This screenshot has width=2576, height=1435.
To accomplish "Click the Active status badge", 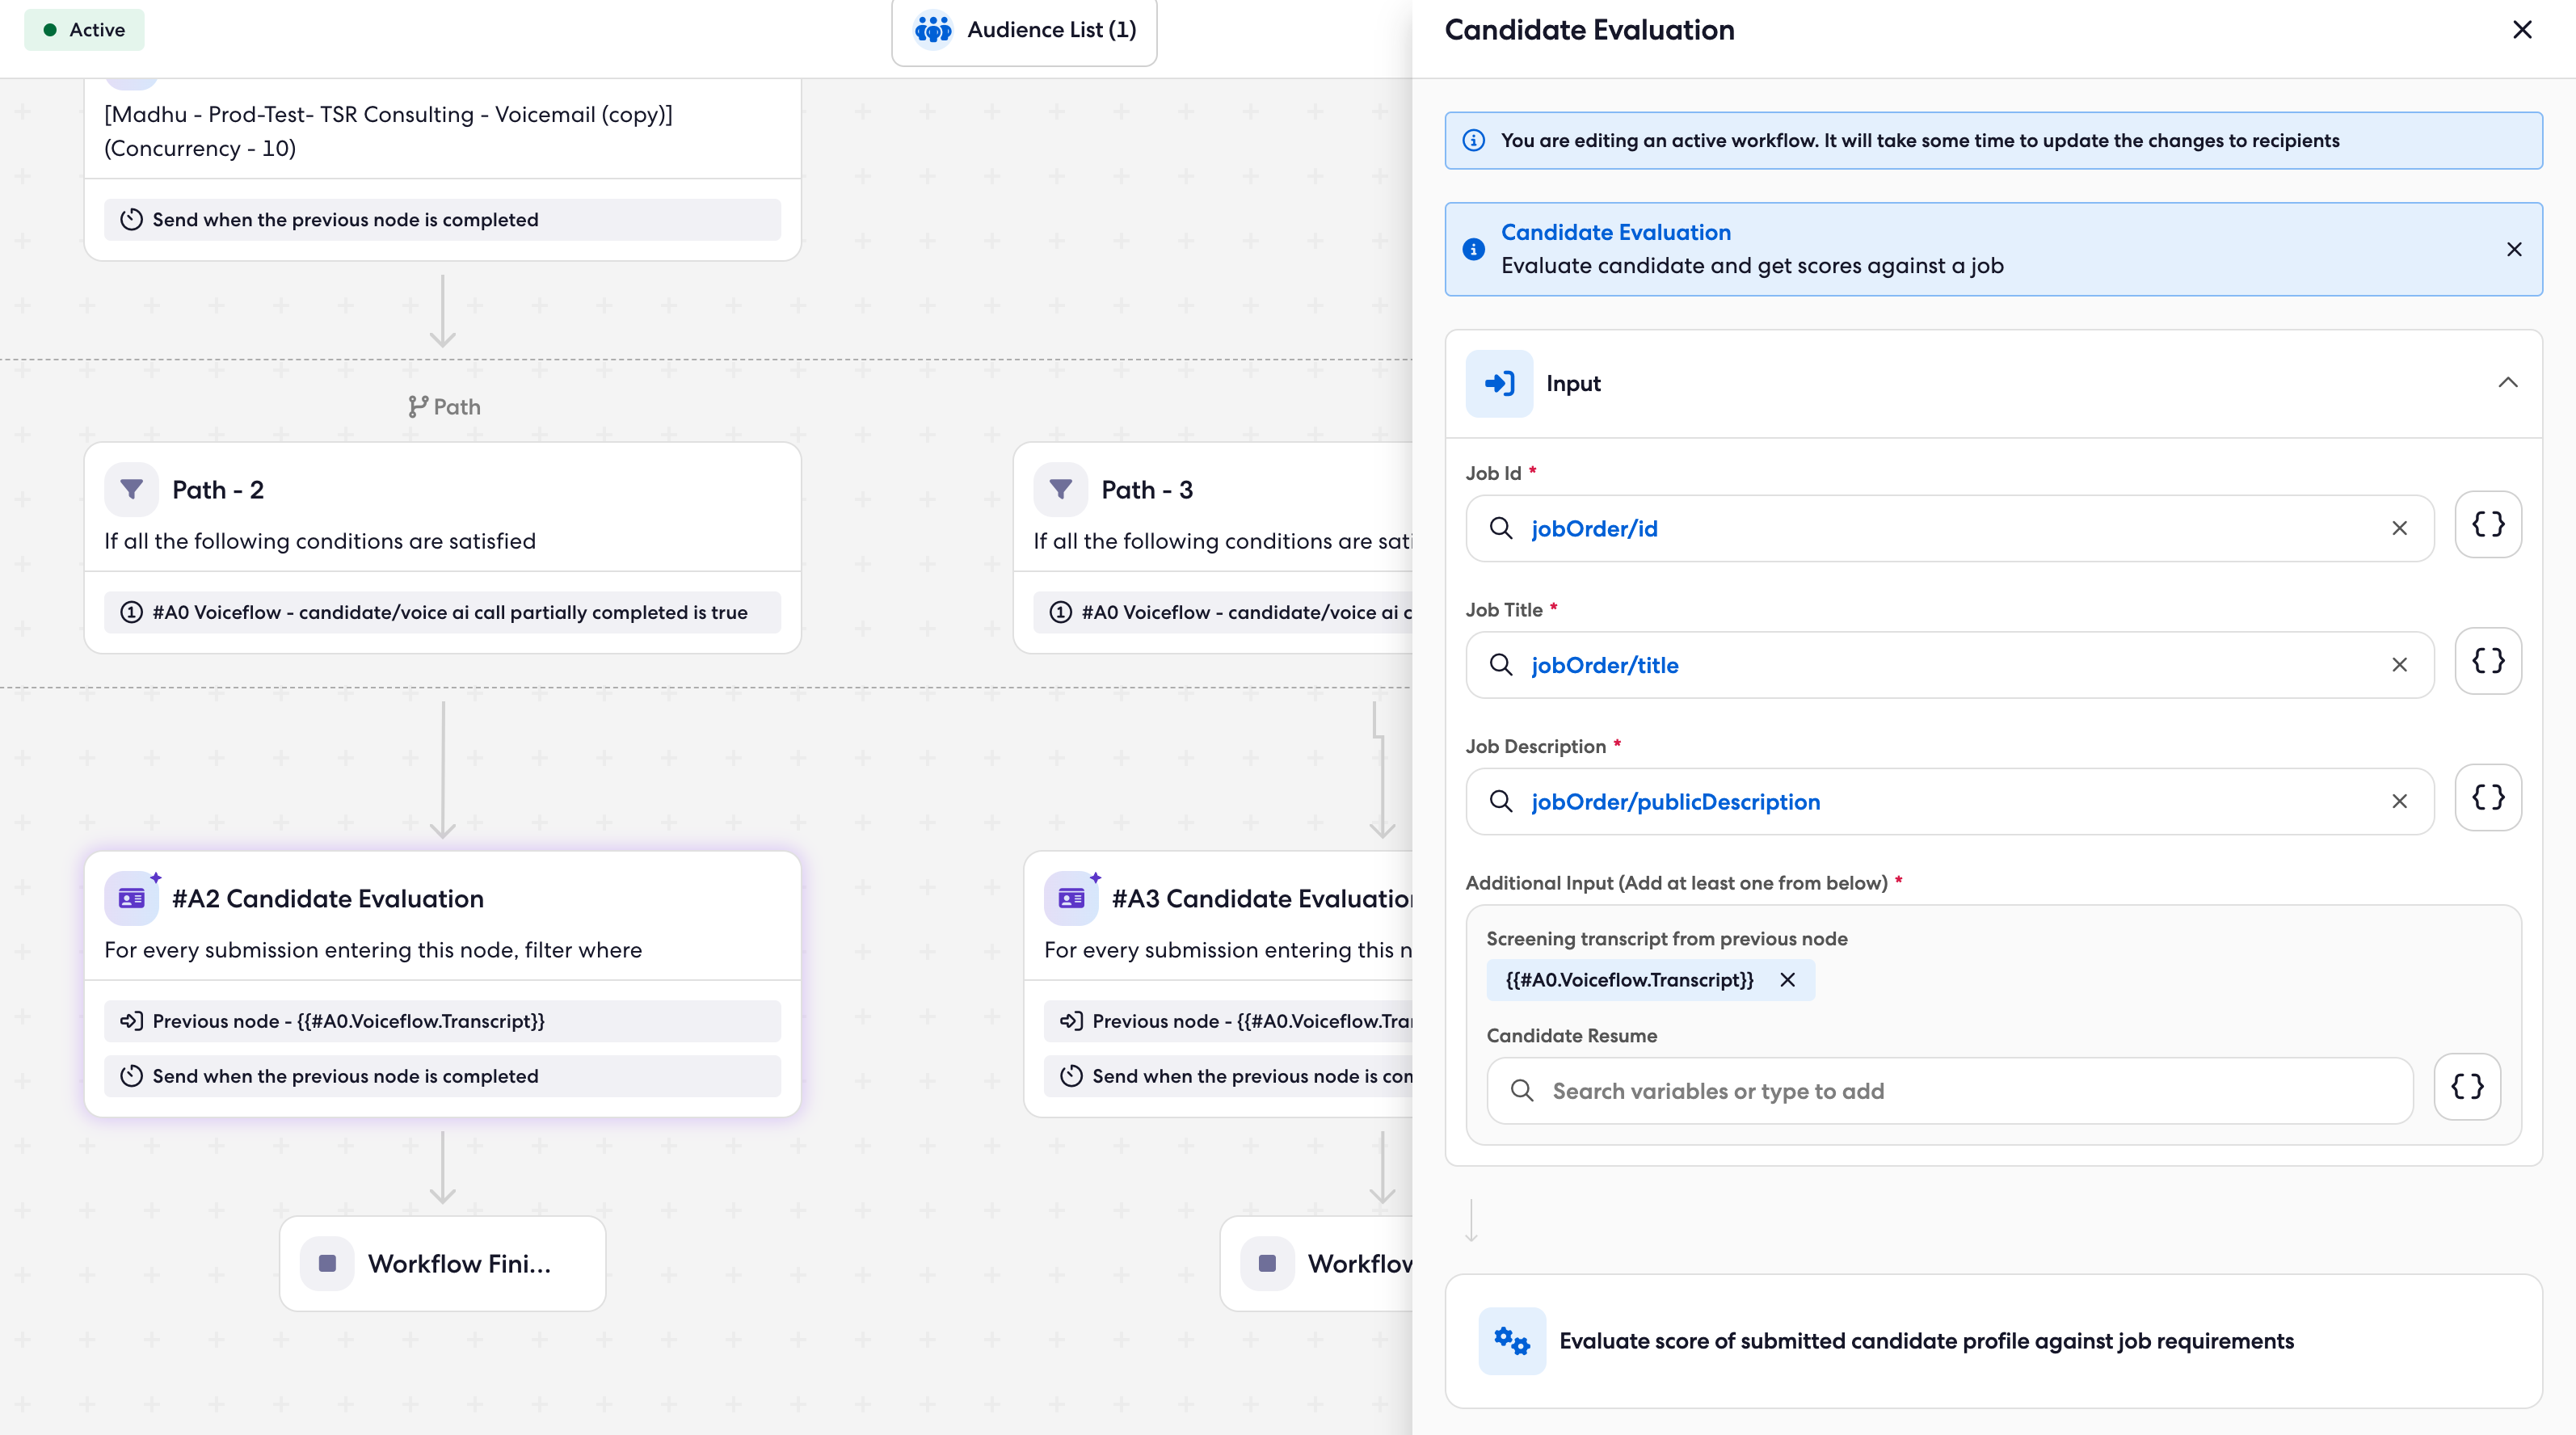I will [84, 30].
